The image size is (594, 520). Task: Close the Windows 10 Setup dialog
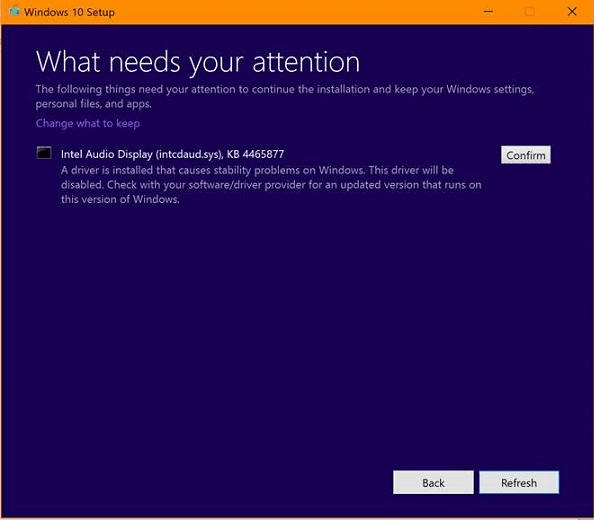(x=572, y=12)
